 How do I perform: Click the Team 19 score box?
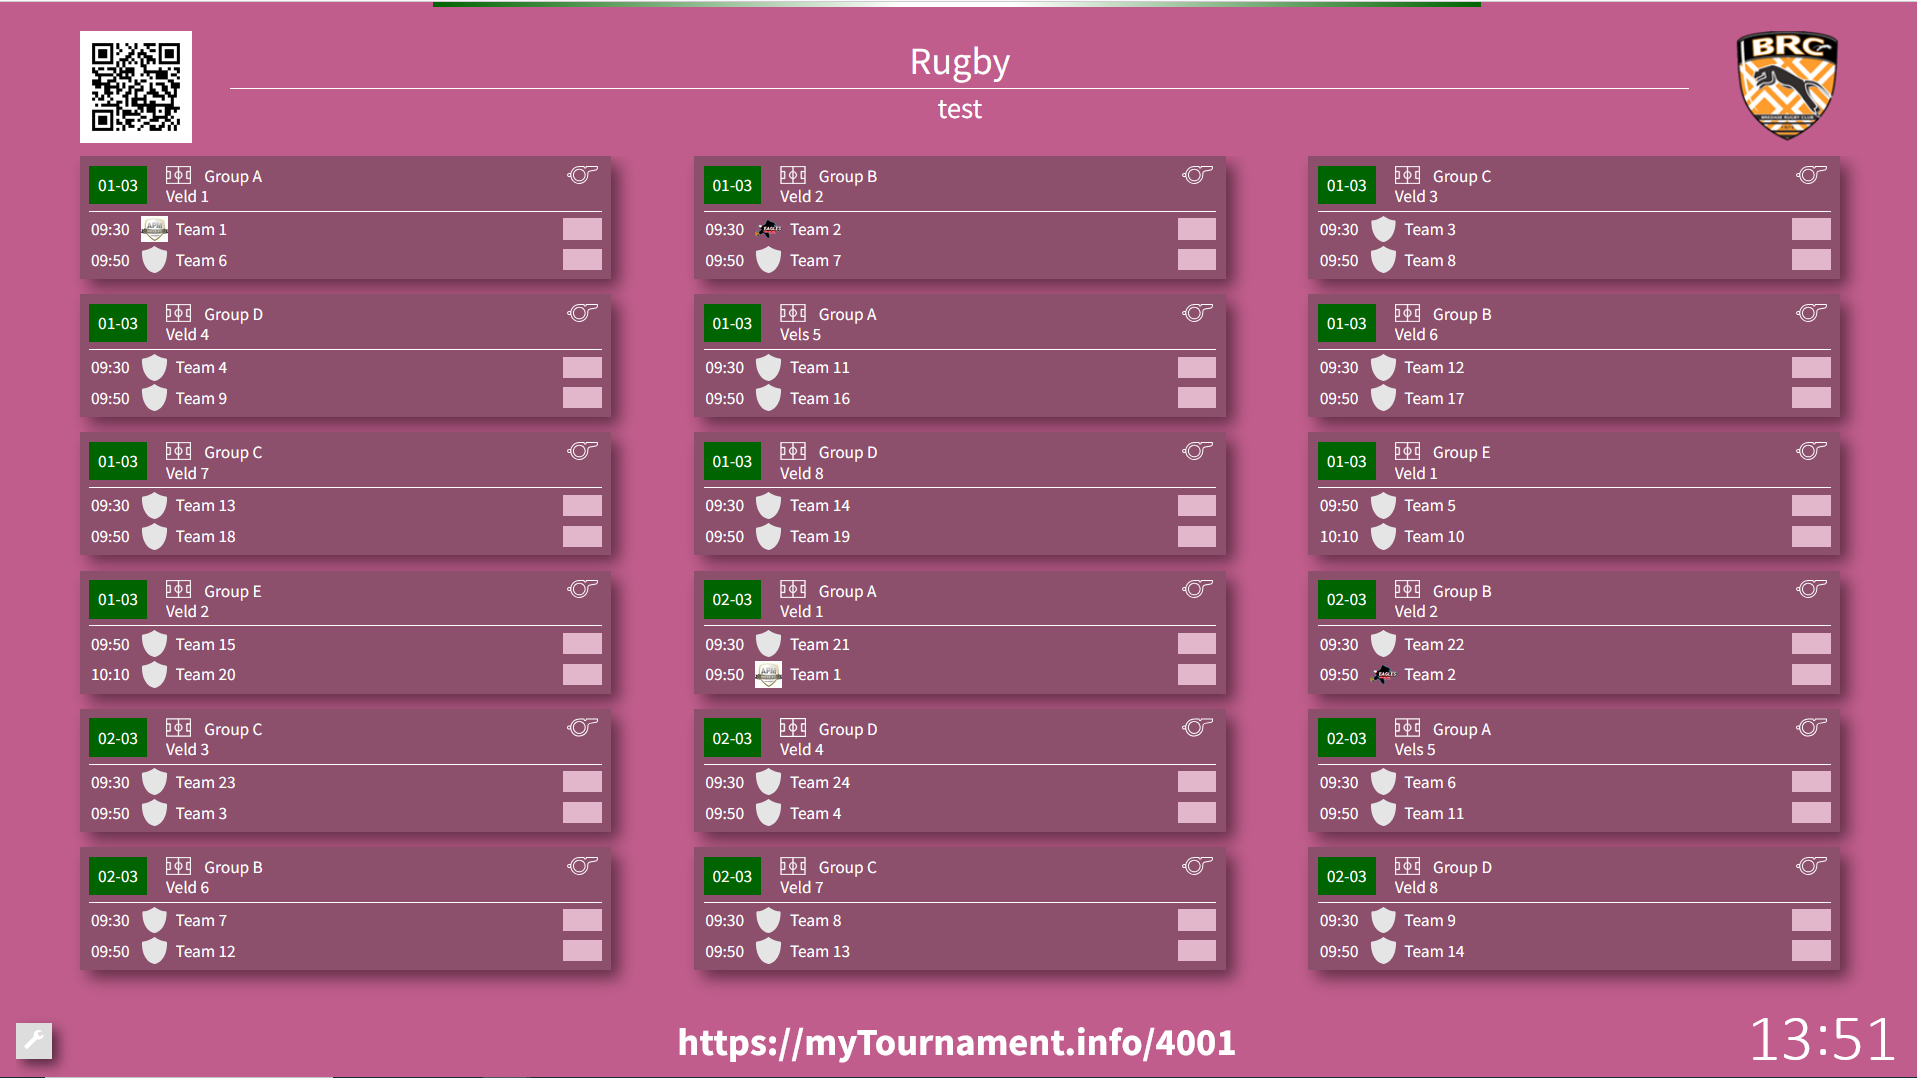click(x=1196, y=536)
